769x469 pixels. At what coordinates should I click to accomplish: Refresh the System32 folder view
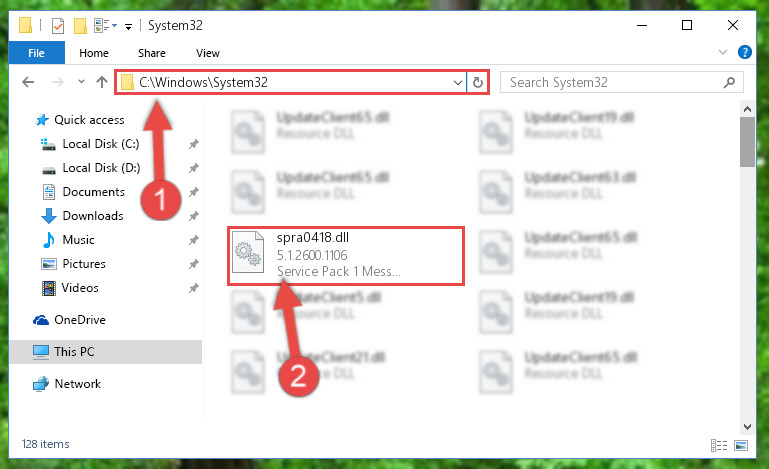click(x=478, y=82)
